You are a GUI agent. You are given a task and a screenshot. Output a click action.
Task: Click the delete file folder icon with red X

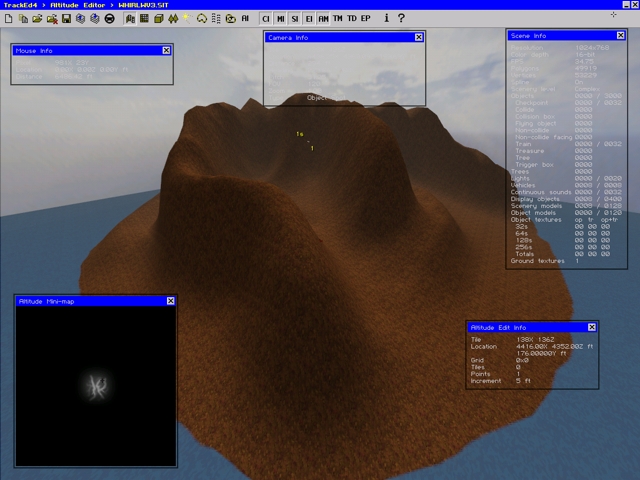pyautogui.click(x=52, y=19)
